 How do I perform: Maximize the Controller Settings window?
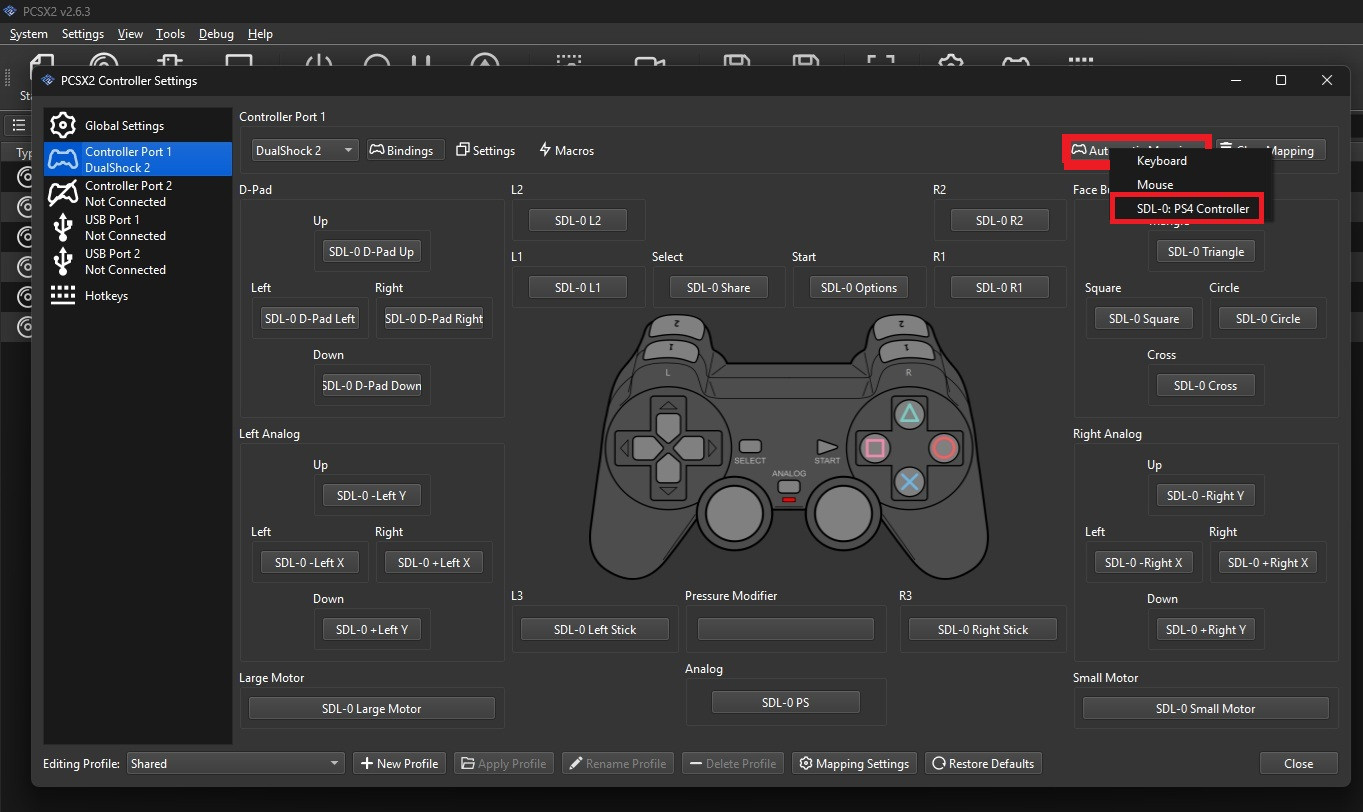coord(1281,80)
